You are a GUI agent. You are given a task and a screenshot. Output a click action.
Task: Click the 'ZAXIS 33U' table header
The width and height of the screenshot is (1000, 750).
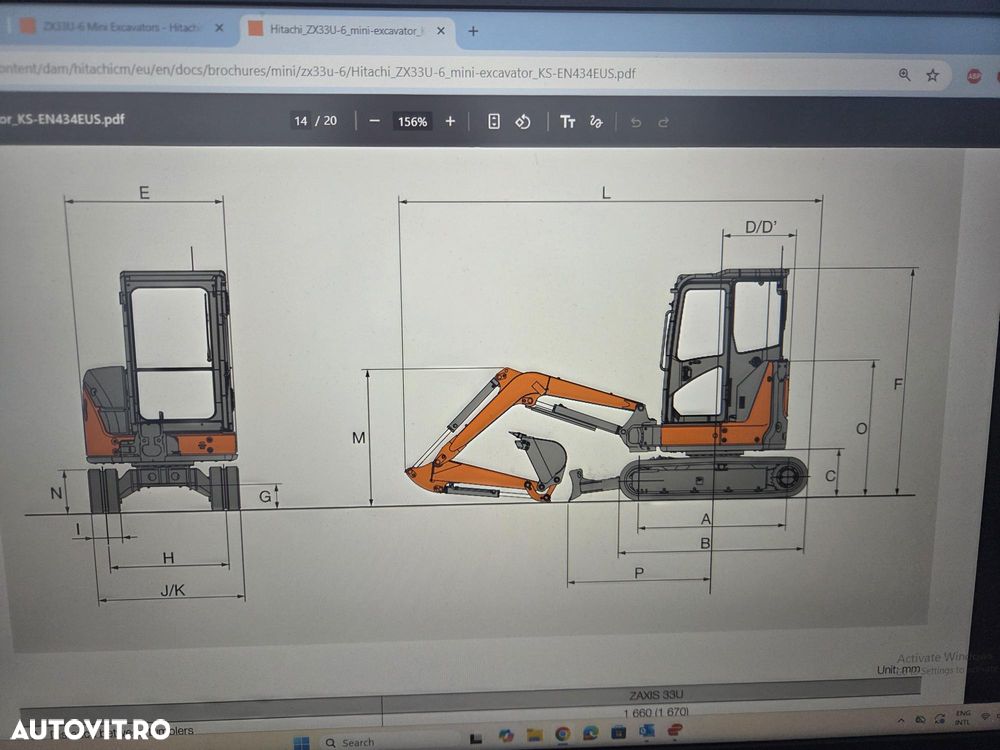click(656, 695)
